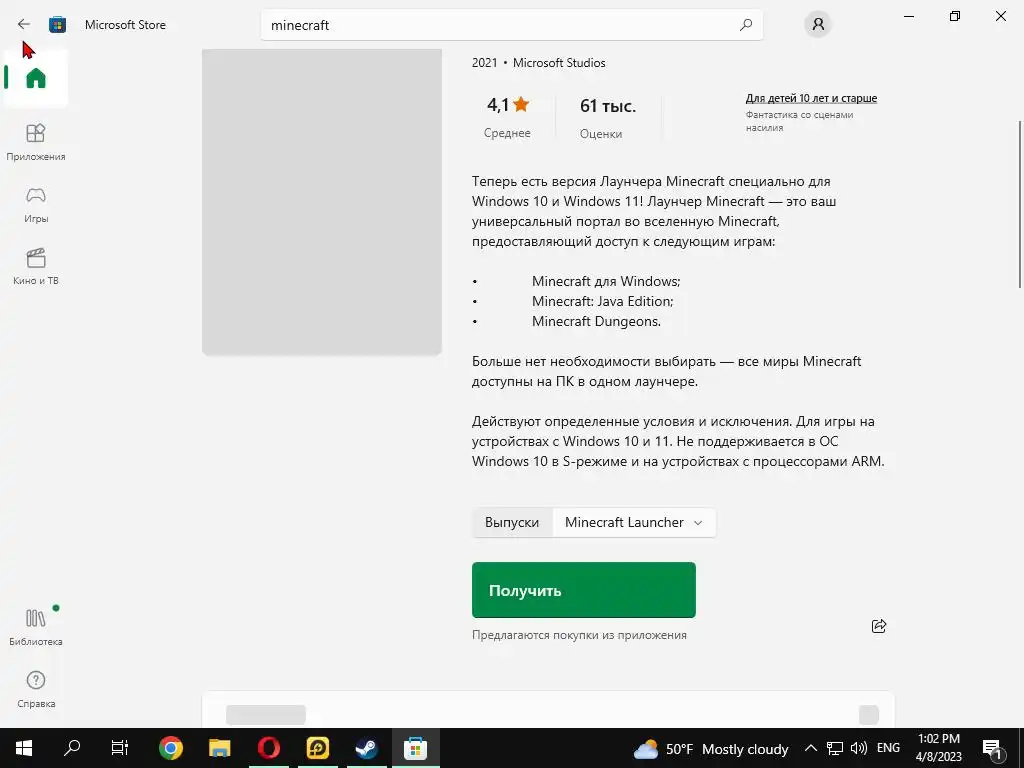This screenshot has width=1024, height=768.
Task: Click the share icon
Action: click(879, 626)
